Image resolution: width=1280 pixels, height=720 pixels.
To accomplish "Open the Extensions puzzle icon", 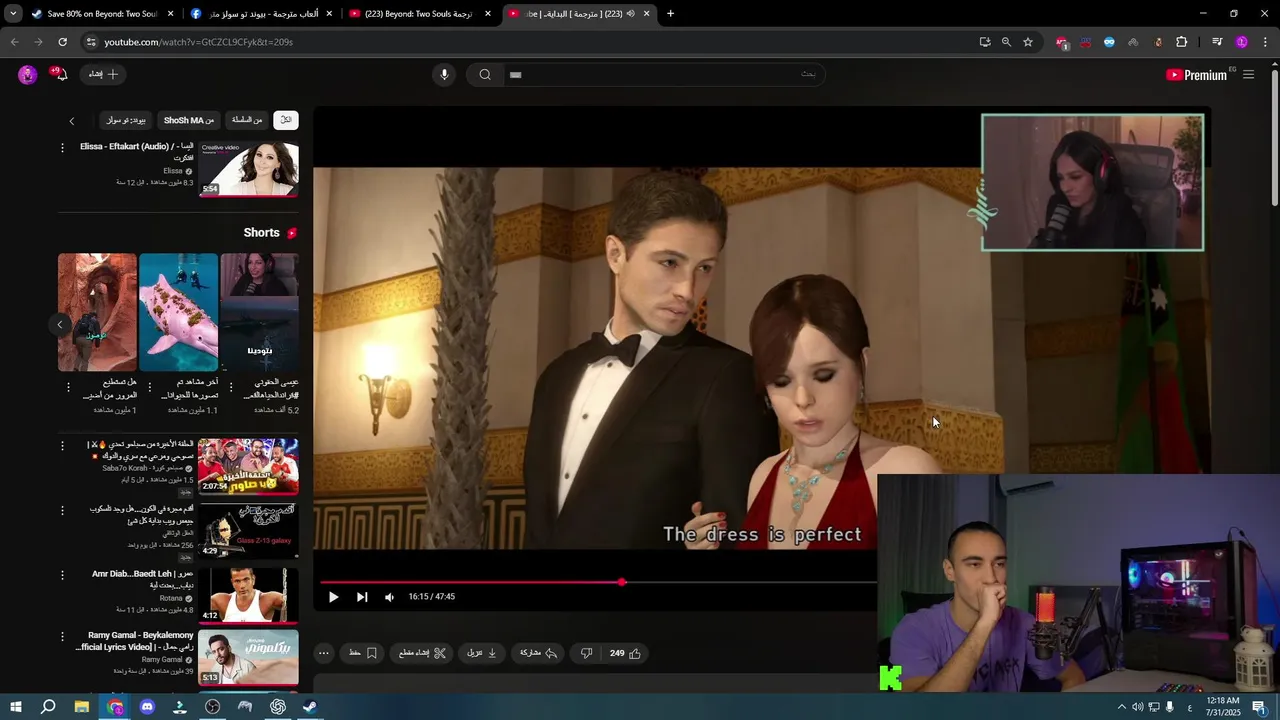I will (x=1182, y=42).
